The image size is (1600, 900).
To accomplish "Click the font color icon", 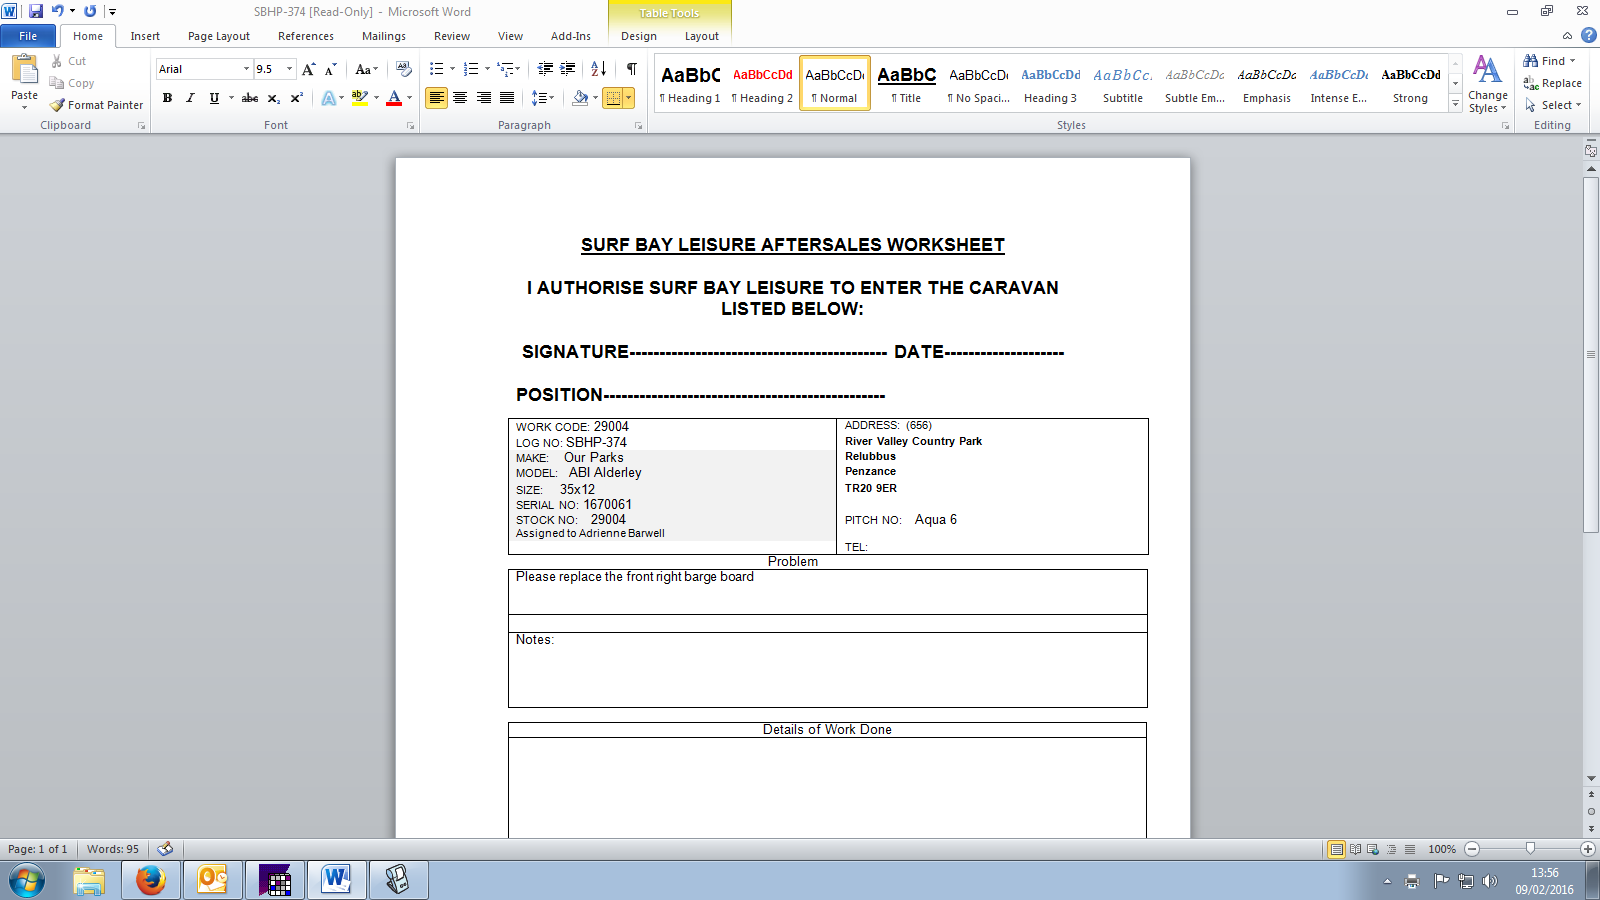I will click(394, 98).
